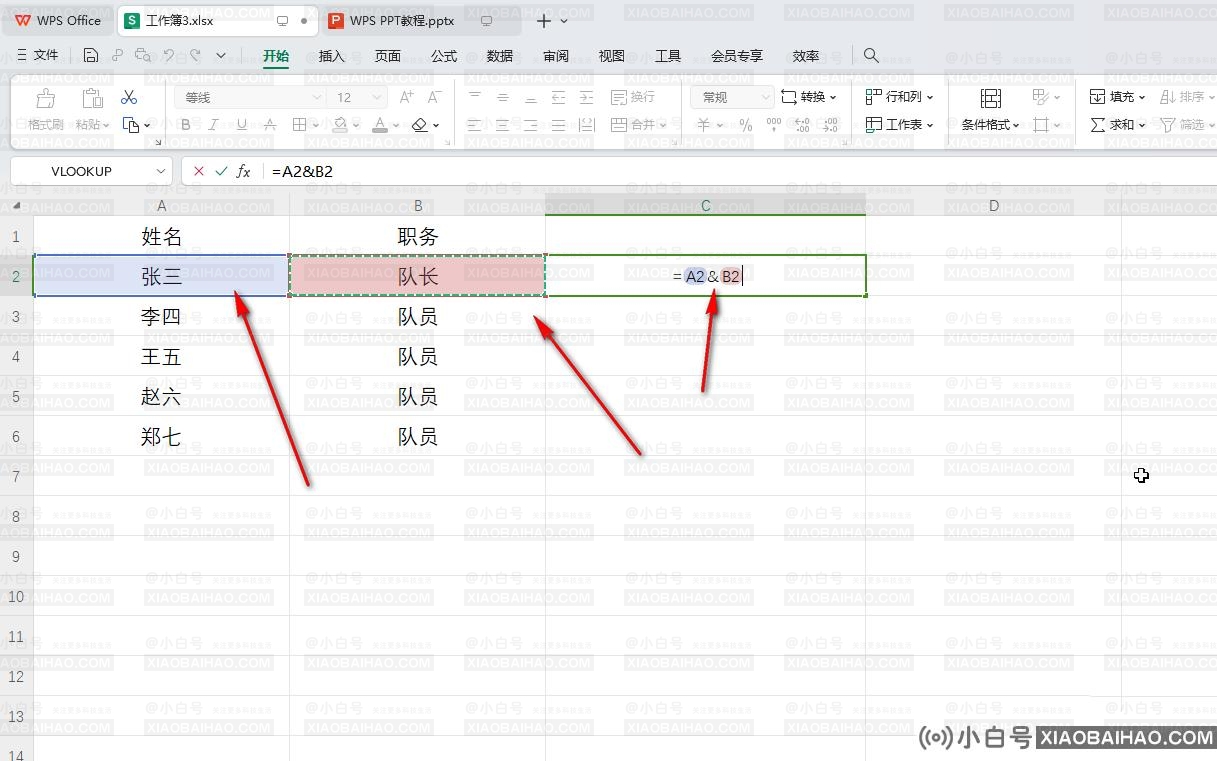Image resolution: width=1217 pixels, height=761 pixels.
Task: Click the Format Painter (格式刷) tool
Action: (x=45, y=110)
